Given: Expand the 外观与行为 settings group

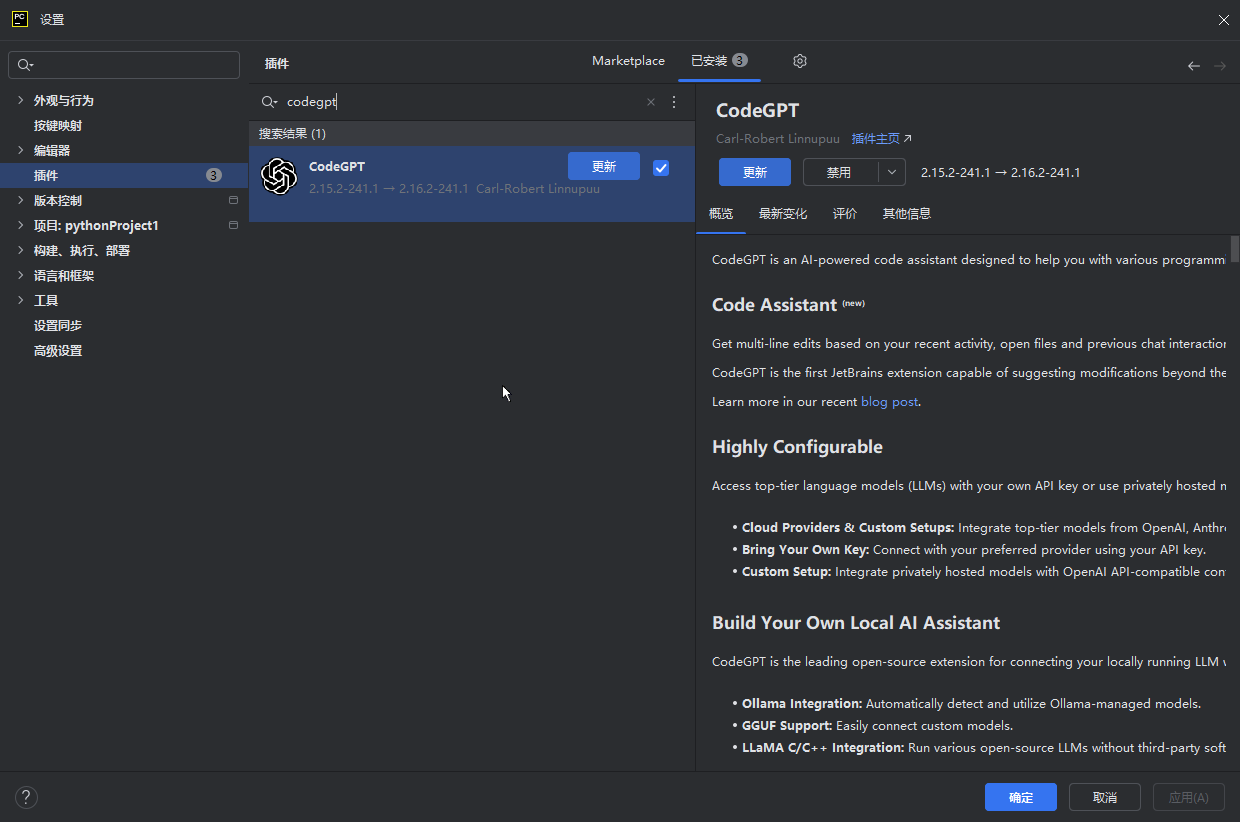Looking at the screenshot, I should pyautogui.click(x=20, y=100).
